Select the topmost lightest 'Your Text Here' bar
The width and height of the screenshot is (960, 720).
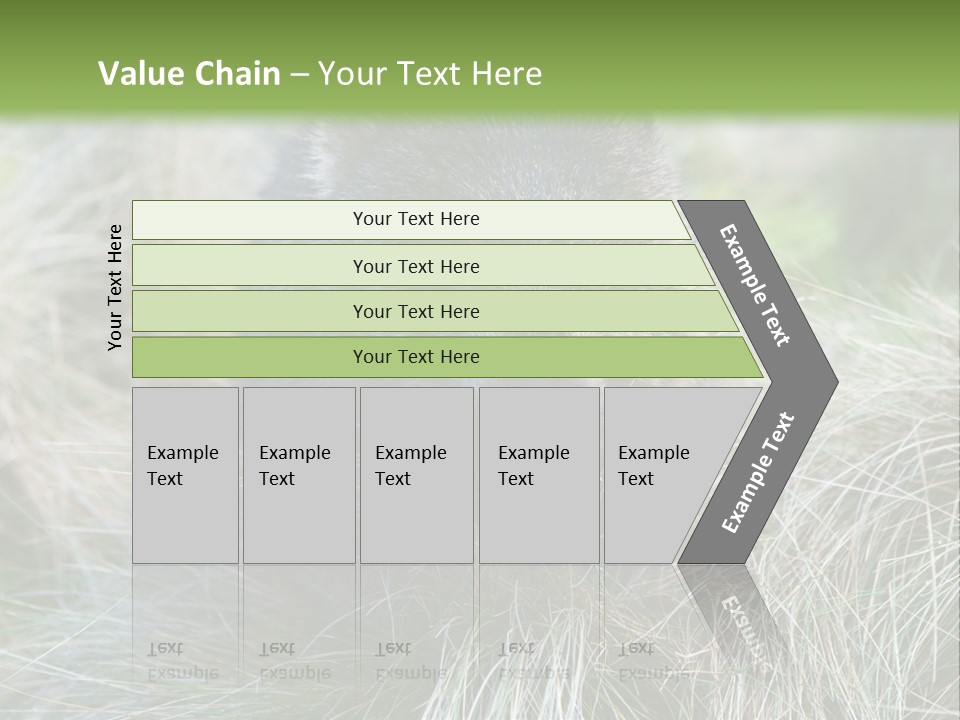[x=415, y=219]
